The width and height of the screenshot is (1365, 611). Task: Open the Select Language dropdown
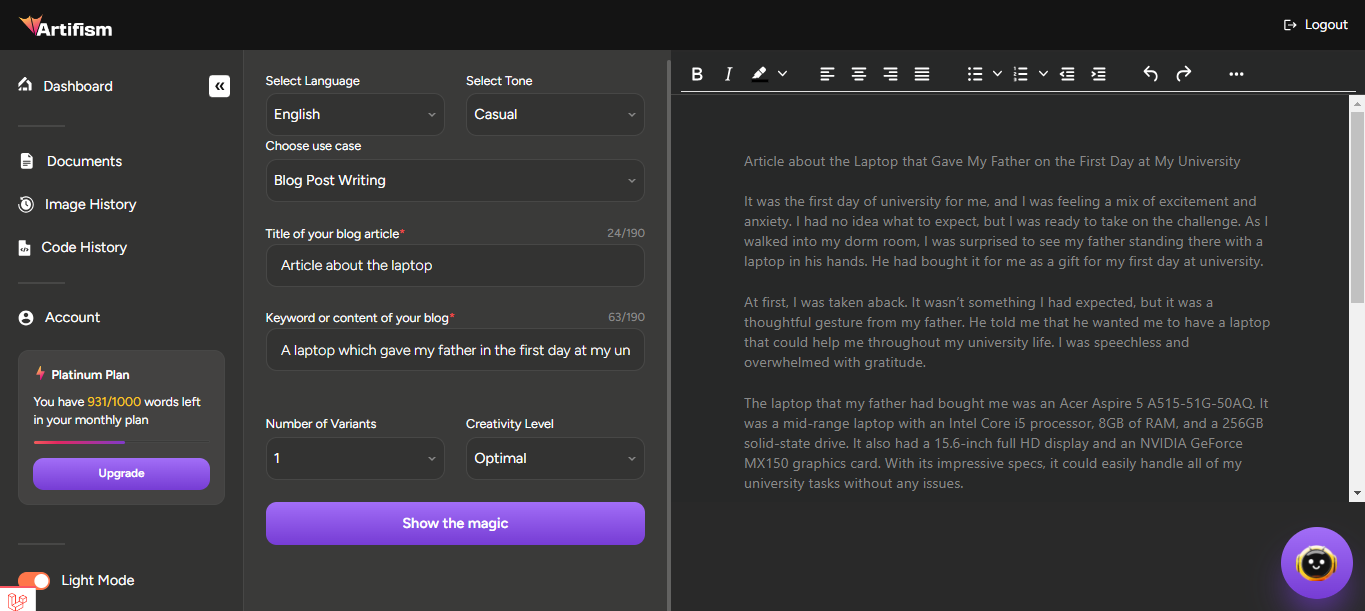click(355, 115)
